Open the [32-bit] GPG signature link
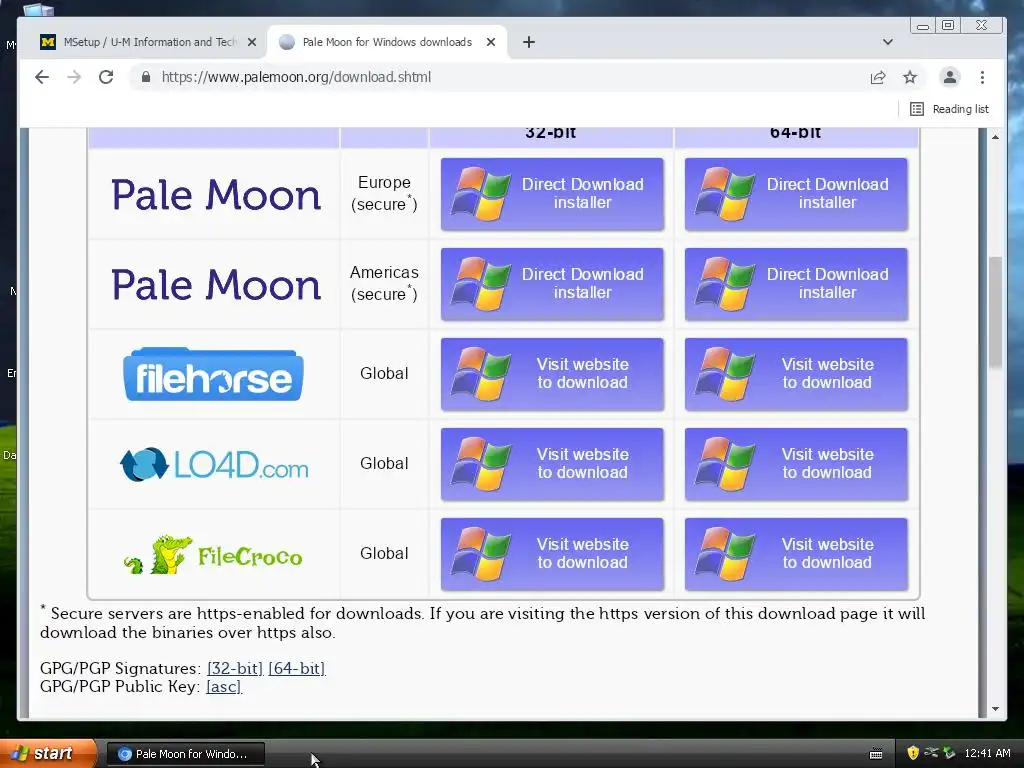 (x=234, y=669)
